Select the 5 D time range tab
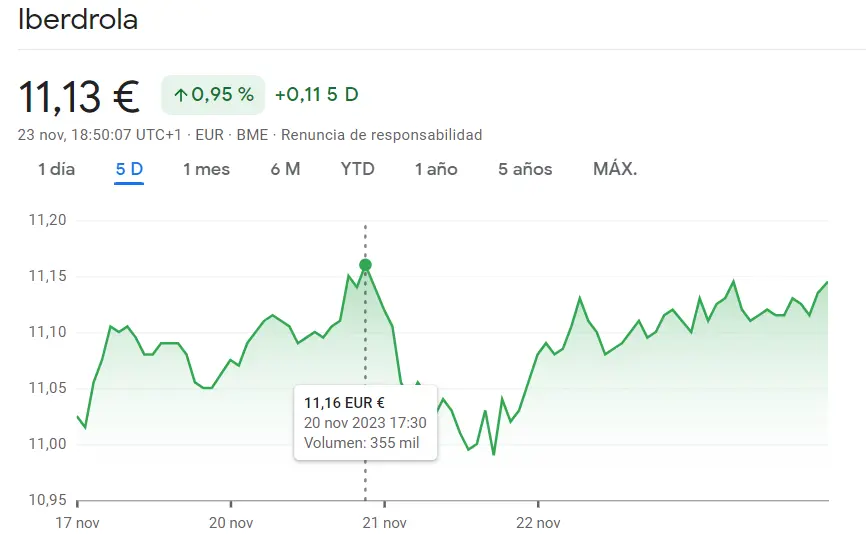Viewport: 866px width, 546px height. 129,169
